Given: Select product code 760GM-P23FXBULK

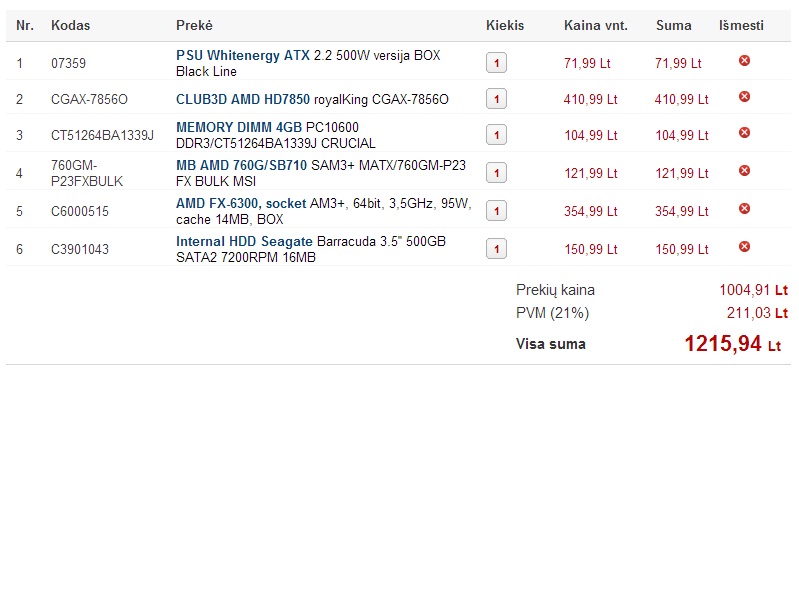Looking at the screenshot, I should click(87, 173).
